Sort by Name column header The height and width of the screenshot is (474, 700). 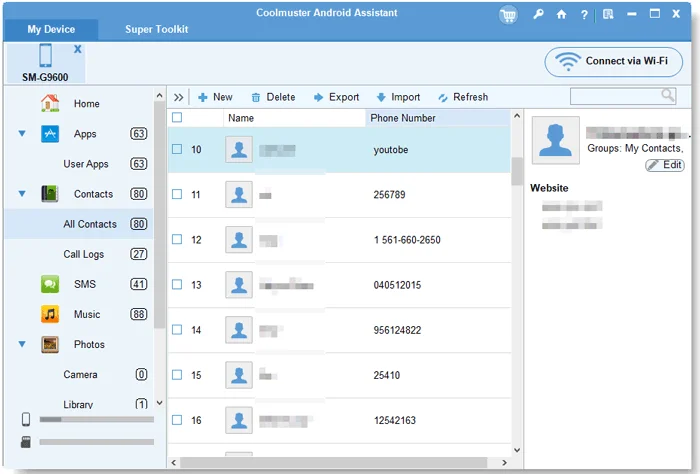(x=294, y=118)
